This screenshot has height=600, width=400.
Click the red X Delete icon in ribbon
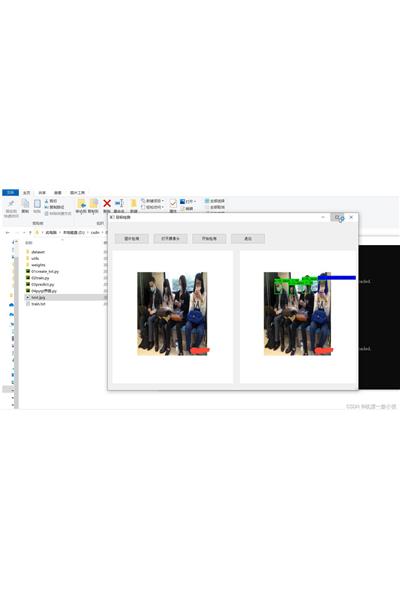pyautogui.click(x=107, y=204)
